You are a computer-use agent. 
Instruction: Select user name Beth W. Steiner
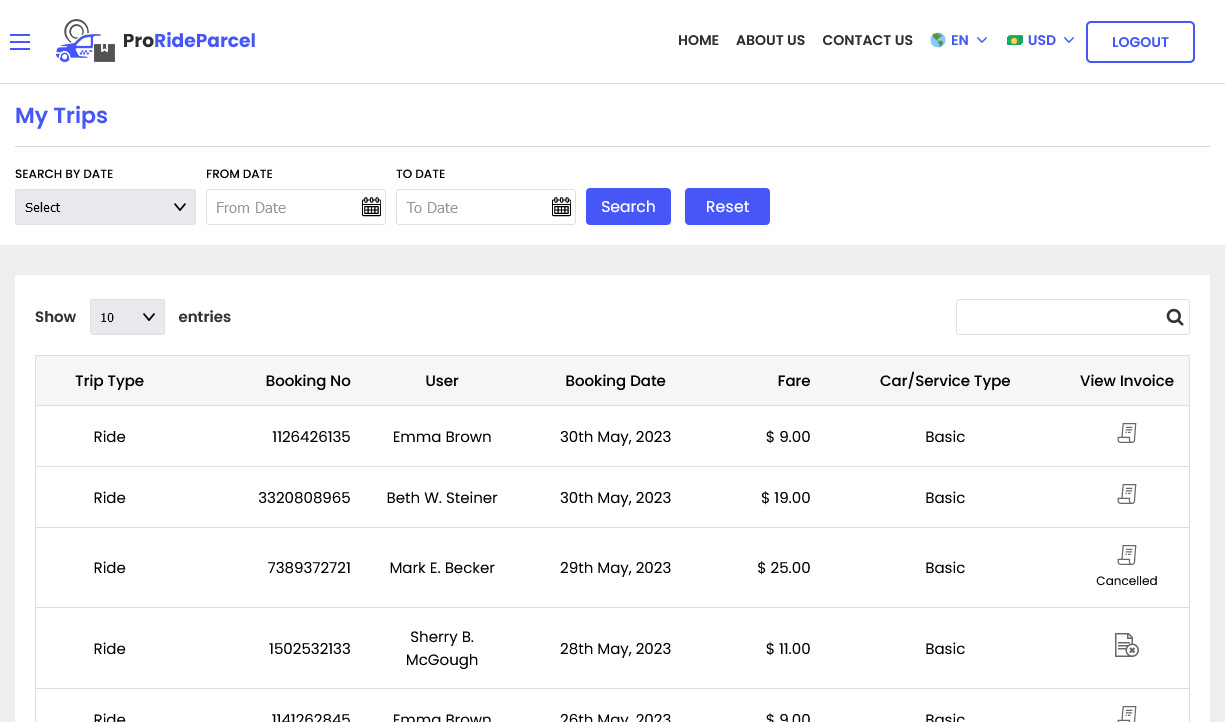point(442,498)
